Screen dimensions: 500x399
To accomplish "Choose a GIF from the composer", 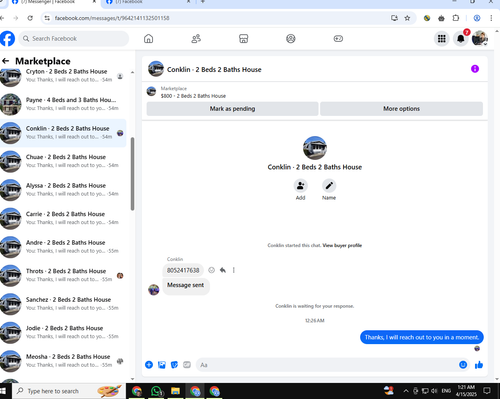I will coord(187,365).
